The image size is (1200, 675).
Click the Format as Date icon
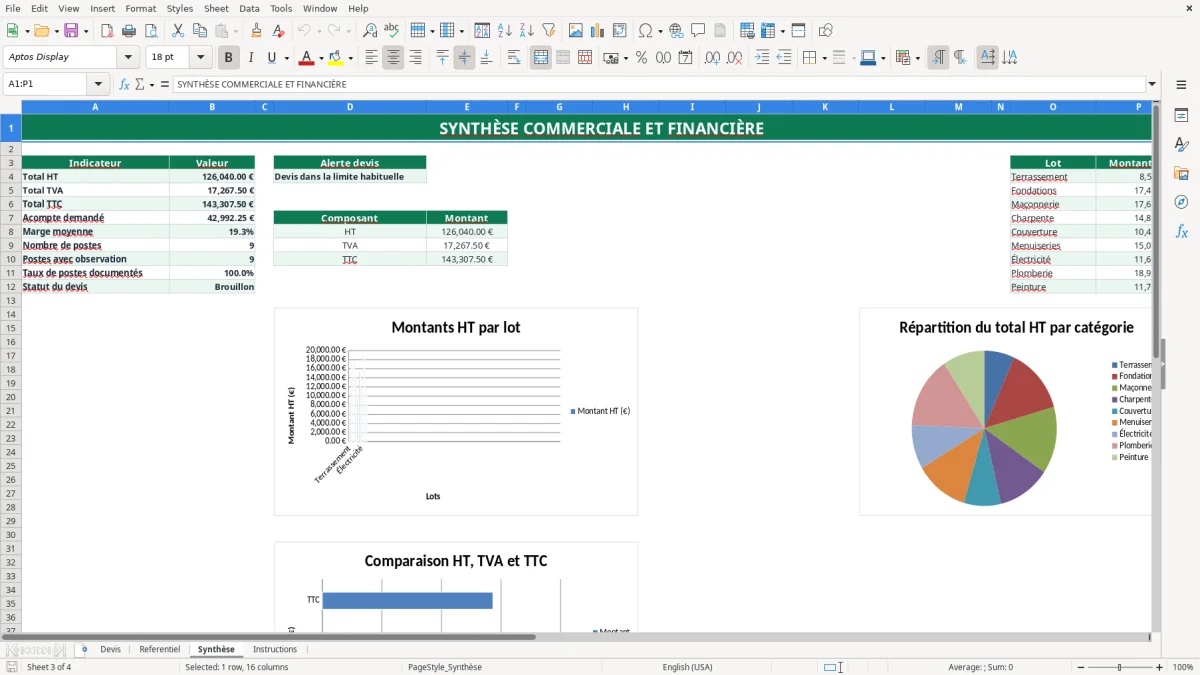coord(685,58)
